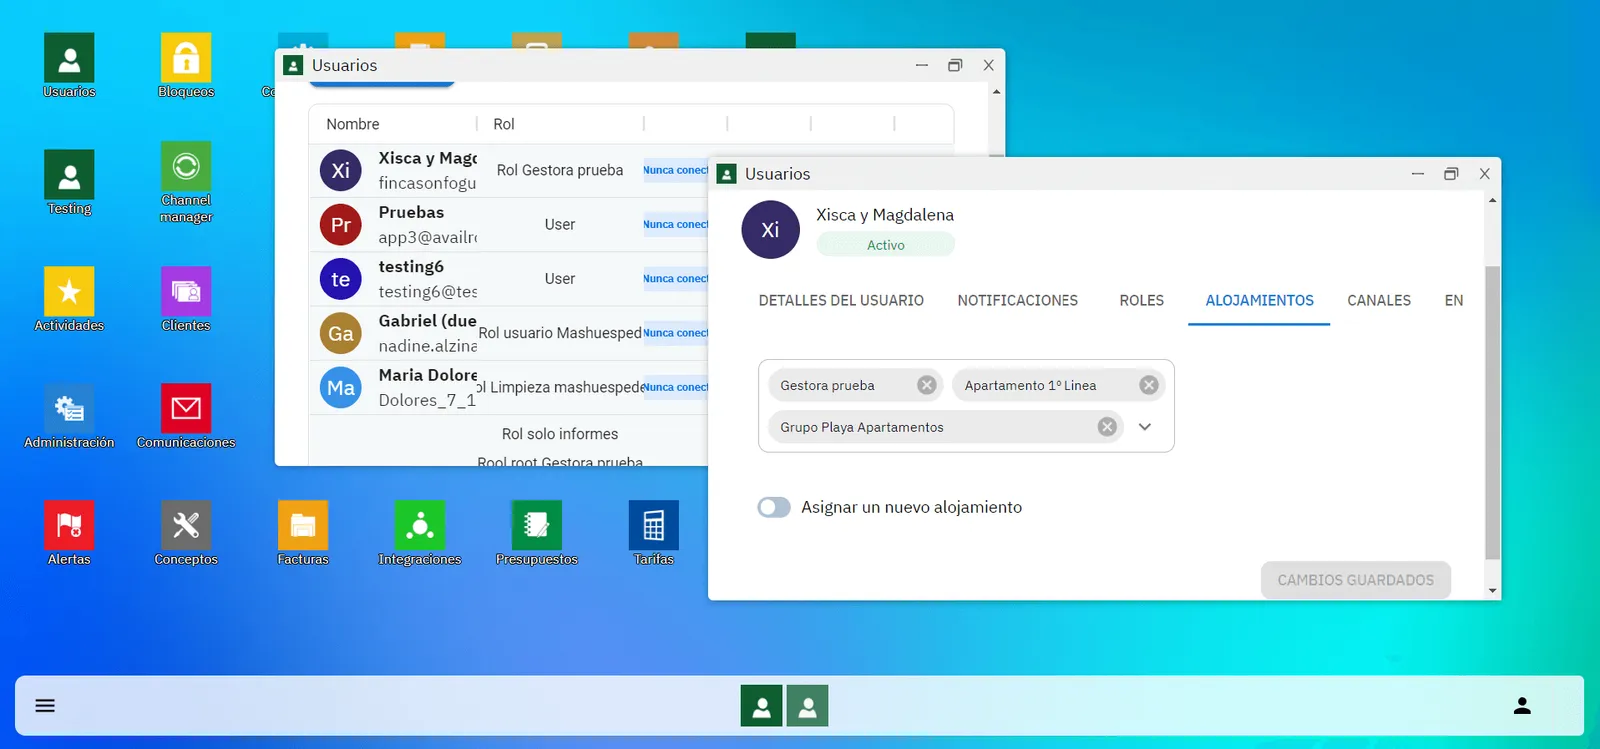
Task: Select the Pruebas user row
Action: [x=509, y=225]
